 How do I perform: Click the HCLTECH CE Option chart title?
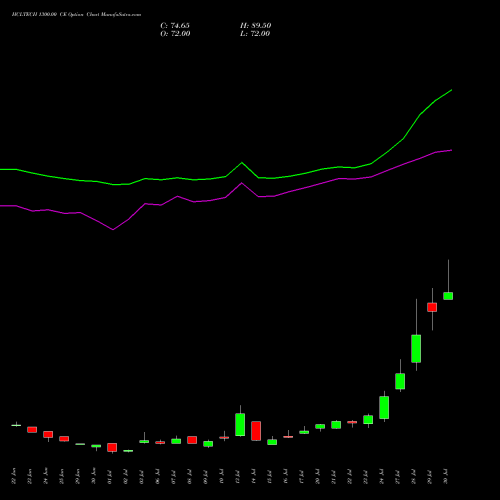point(76,15)
